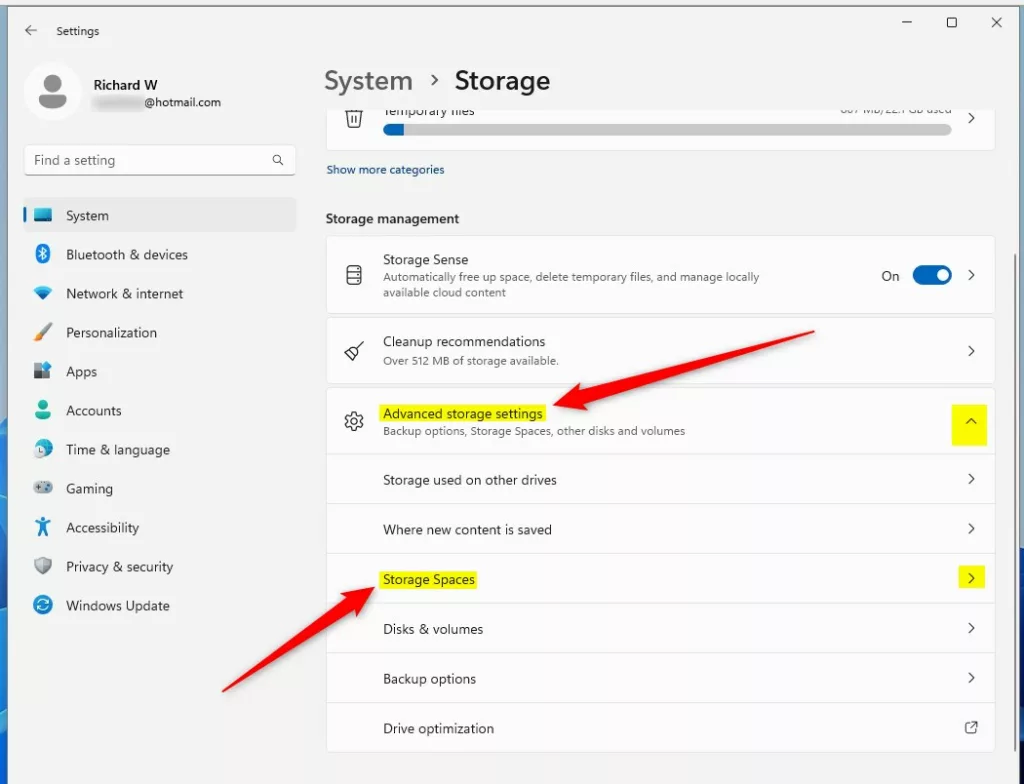This screenshot has height=784, width=1024.
Task: Click the Apps icon in sidebar
Action: (x=43, y=371)
